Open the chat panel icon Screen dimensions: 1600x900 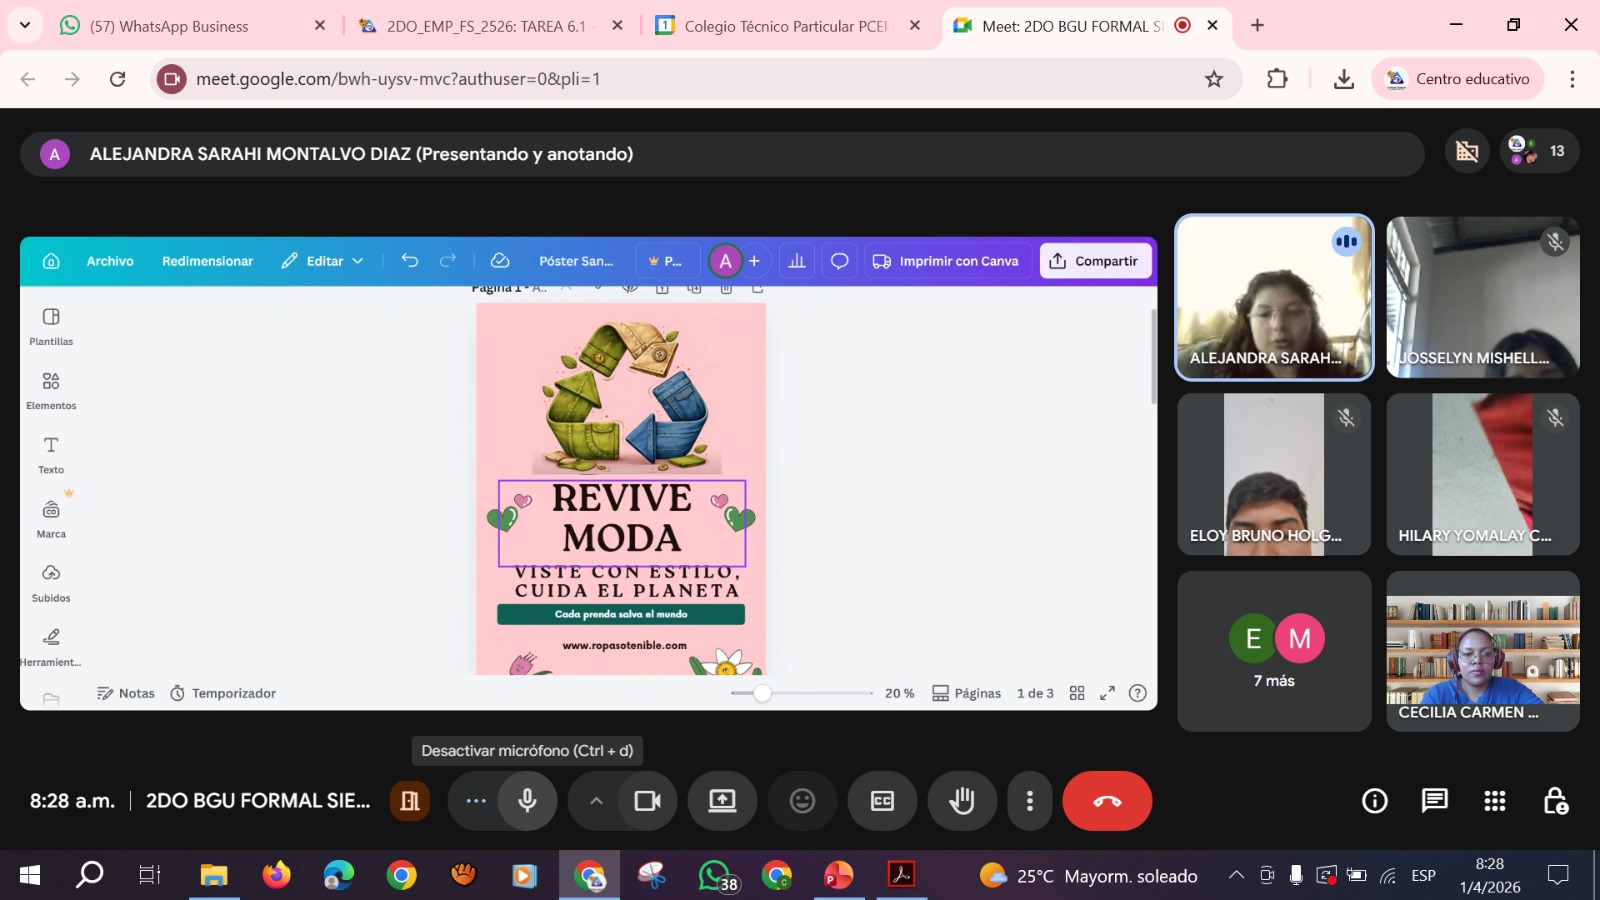pos(1435,801)
